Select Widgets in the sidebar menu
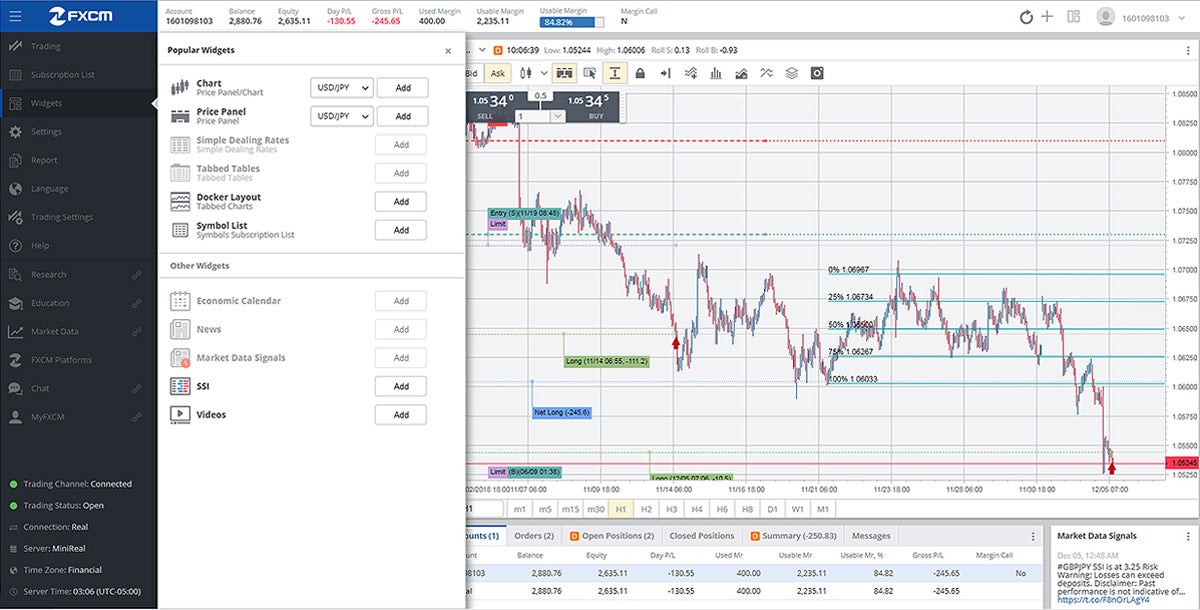 (x=79, y=103)
